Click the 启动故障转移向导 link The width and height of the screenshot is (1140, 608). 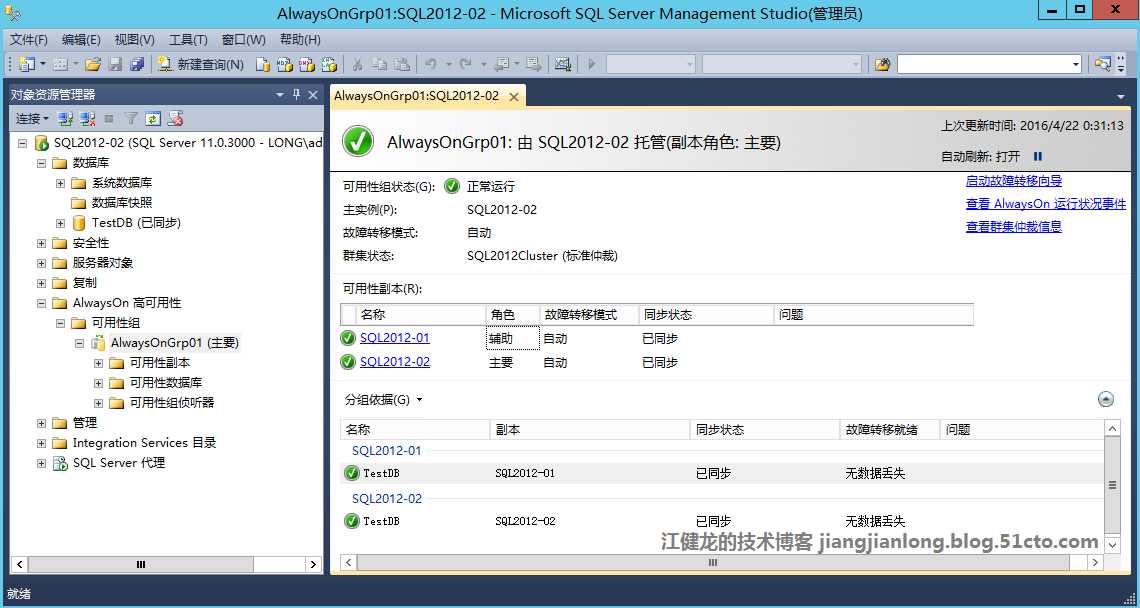point(1013,180)
